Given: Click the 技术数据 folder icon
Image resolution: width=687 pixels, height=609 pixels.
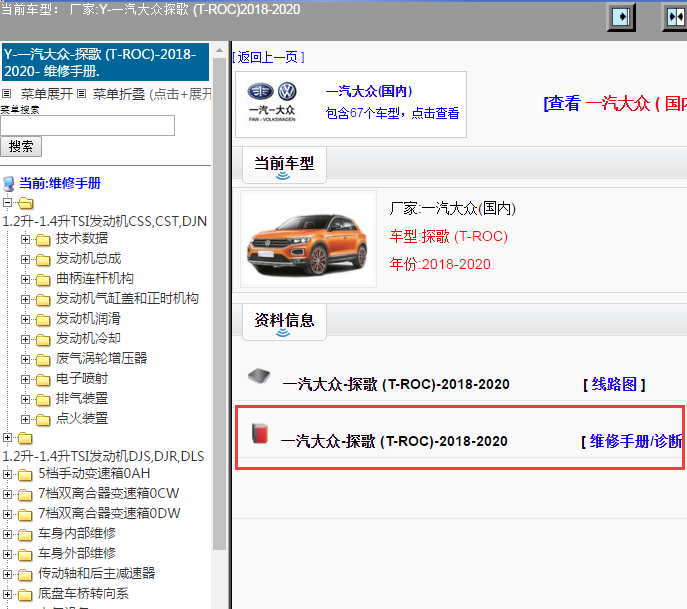Looking at the screenshot, I should 43,240.
